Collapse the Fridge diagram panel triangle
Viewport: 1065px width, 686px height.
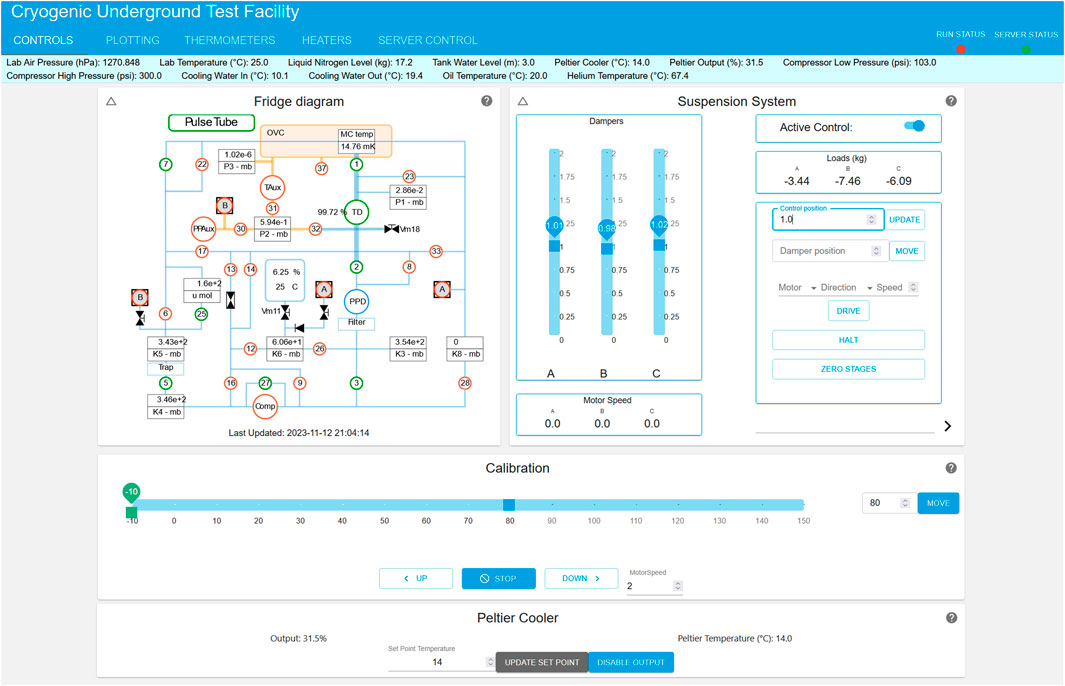(111, 101)
